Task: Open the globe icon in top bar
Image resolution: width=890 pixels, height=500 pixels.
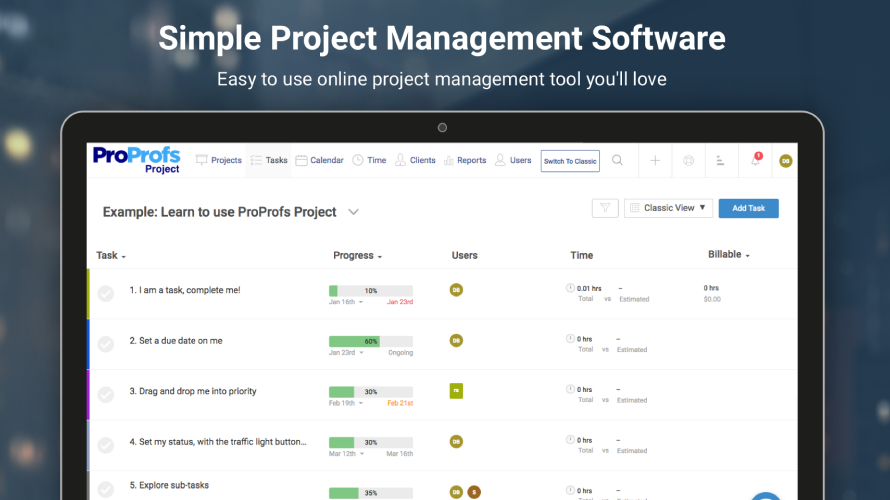Action: 689,160
